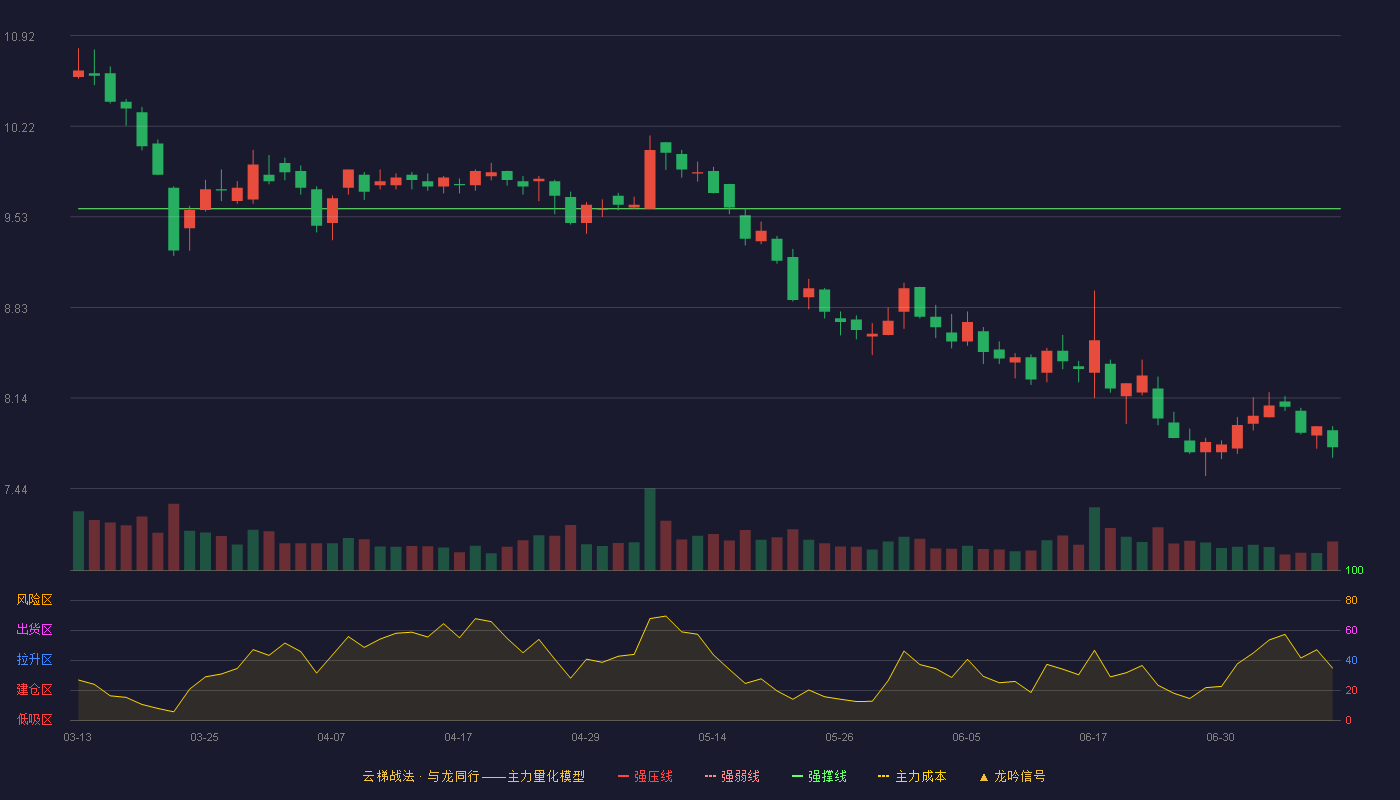The width and height of the screenshot is (1400, 800).
Task: Click the 04-17 date axis label
Action: point(459,737)
